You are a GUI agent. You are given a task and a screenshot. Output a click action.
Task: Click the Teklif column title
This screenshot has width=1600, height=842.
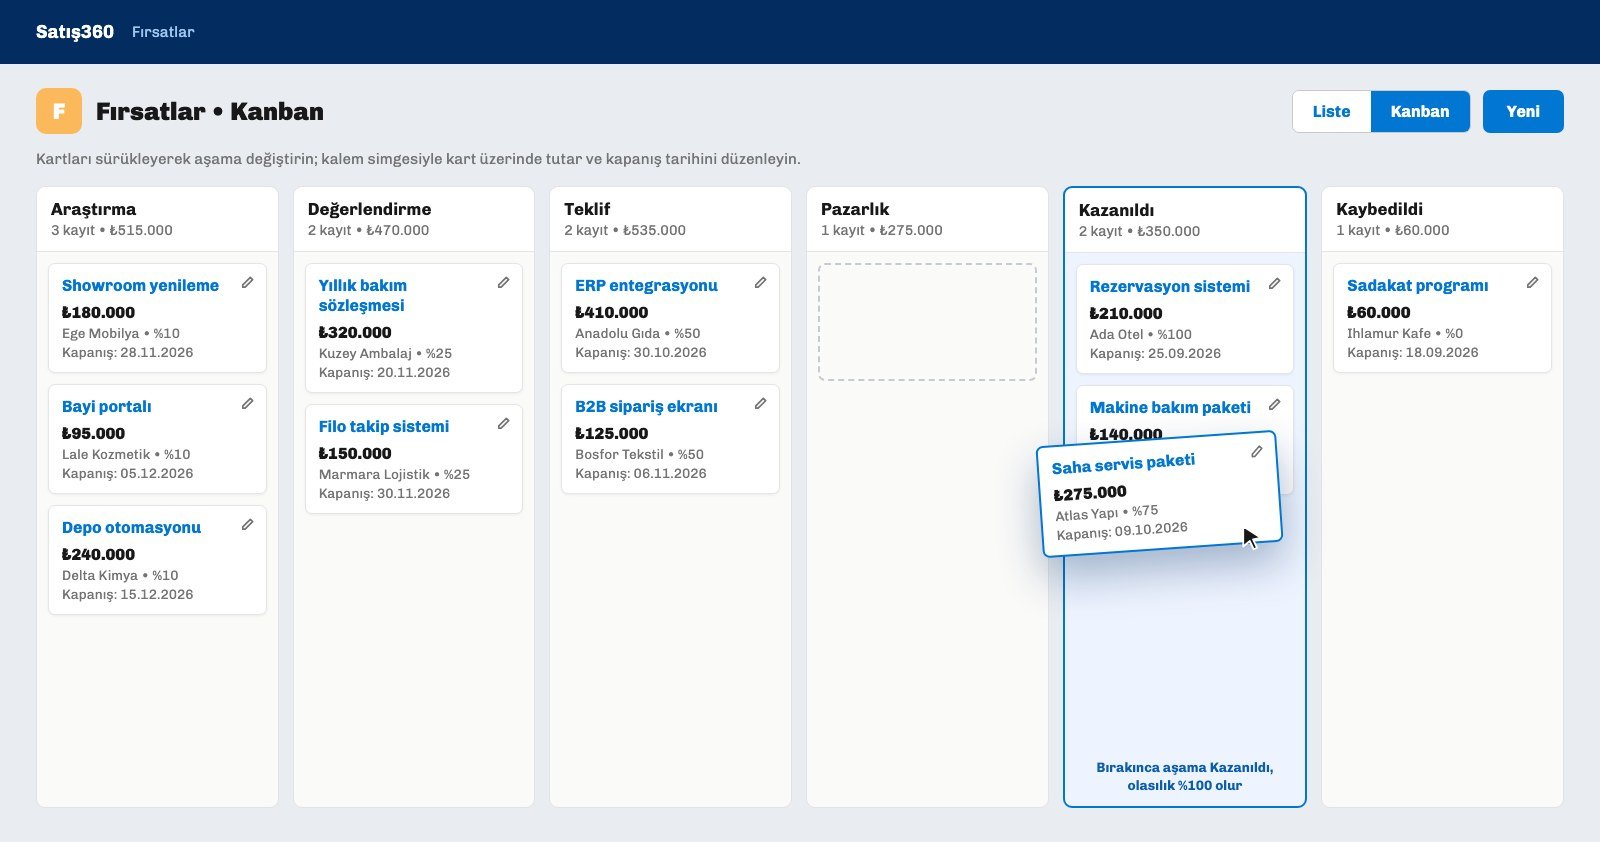[587, 209]
